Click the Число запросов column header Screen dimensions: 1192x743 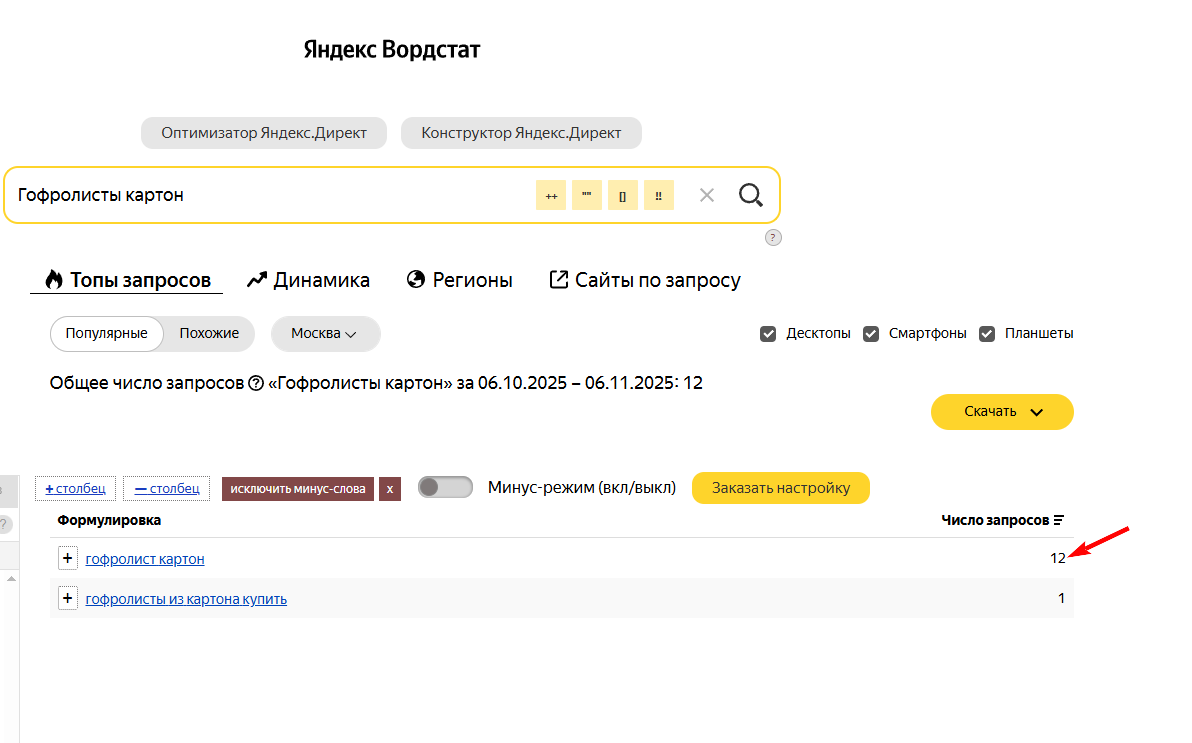point(994,520)
